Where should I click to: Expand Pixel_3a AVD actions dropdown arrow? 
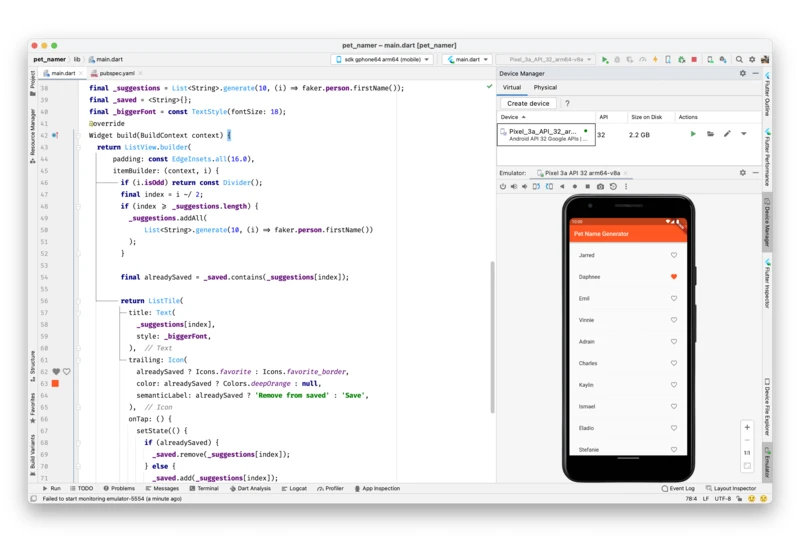pos(744,134)
